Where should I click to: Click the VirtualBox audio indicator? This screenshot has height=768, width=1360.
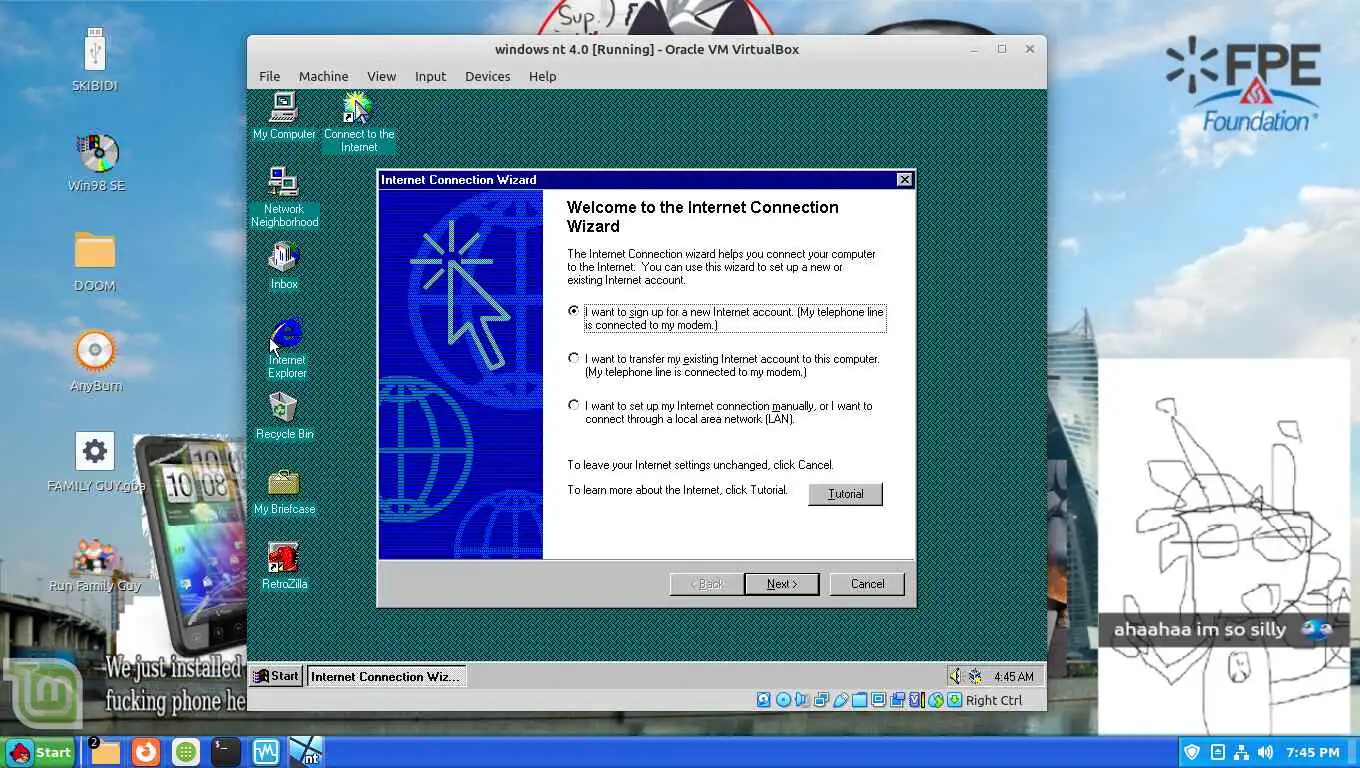point(802,700)
